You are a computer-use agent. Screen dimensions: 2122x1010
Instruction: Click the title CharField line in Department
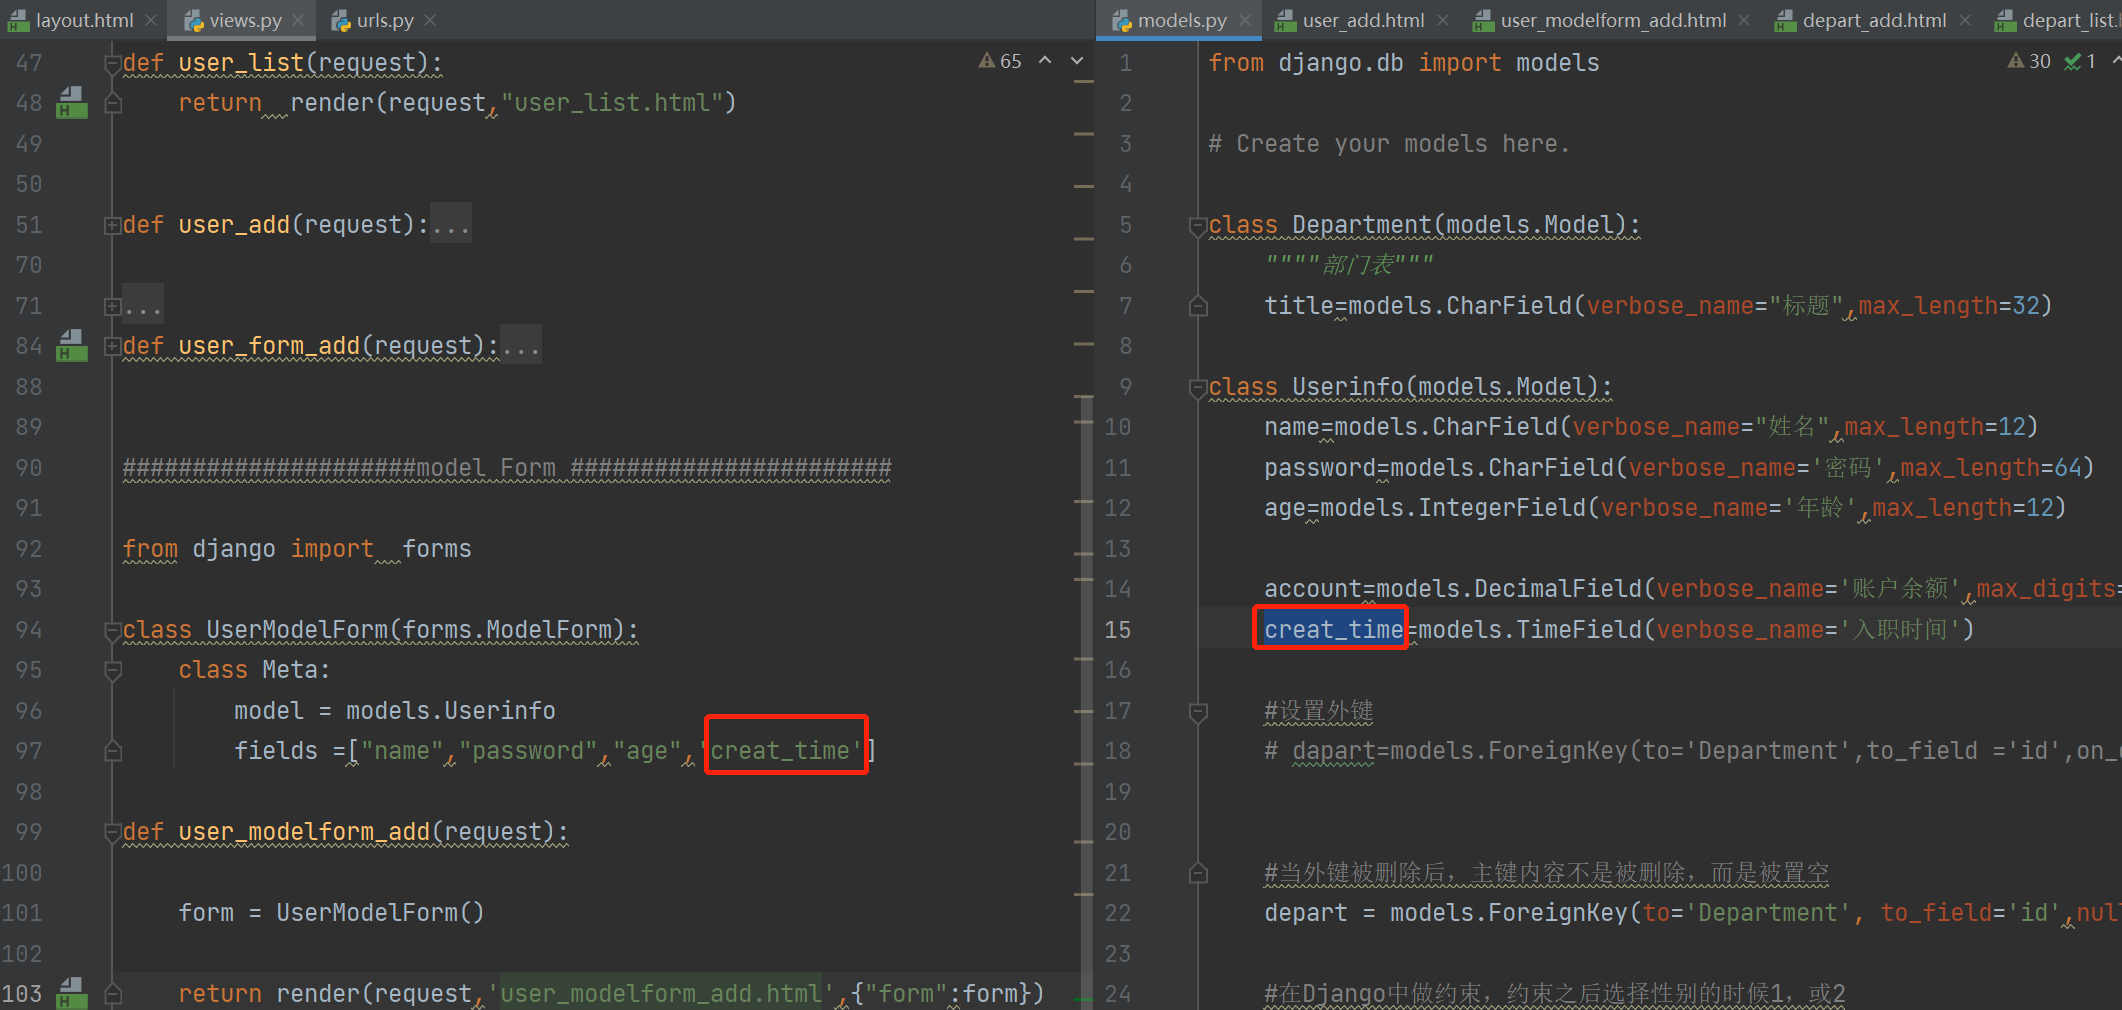[x=1658, y=305]
